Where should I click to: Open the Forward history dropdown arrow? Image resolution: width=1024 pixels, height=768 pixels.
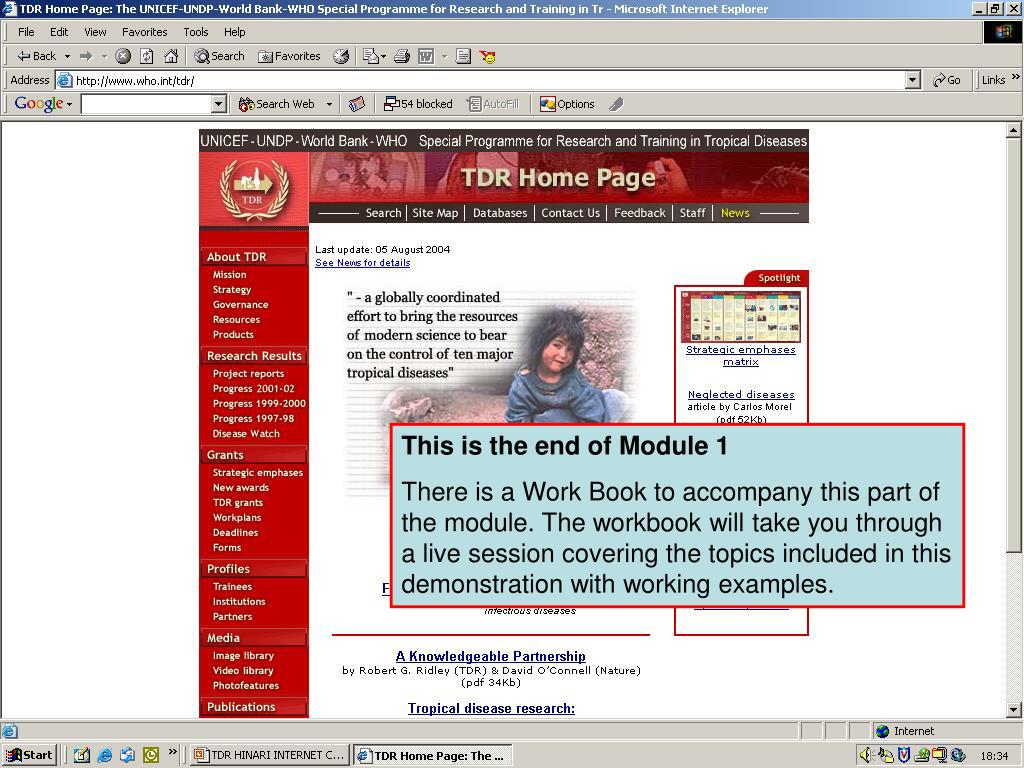(104, 57)
